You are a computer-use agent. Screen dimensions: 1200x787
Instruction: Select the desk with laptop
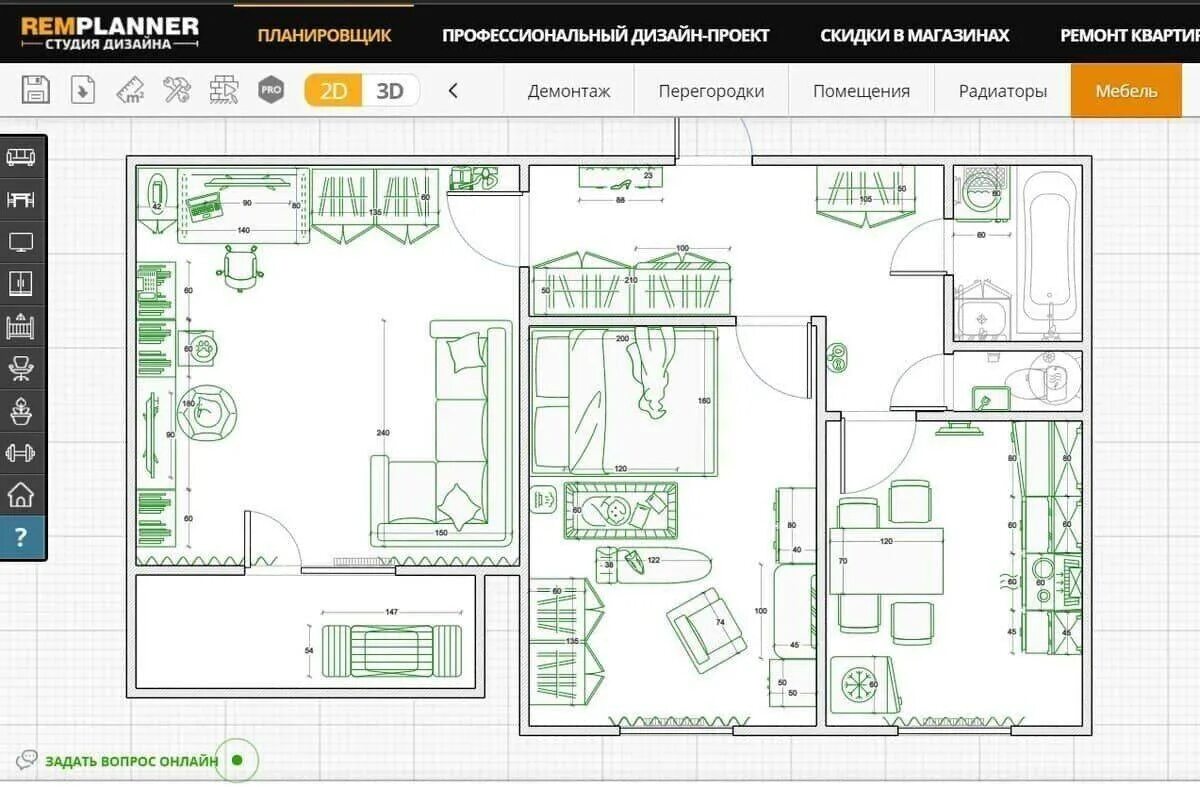(242, 207)
